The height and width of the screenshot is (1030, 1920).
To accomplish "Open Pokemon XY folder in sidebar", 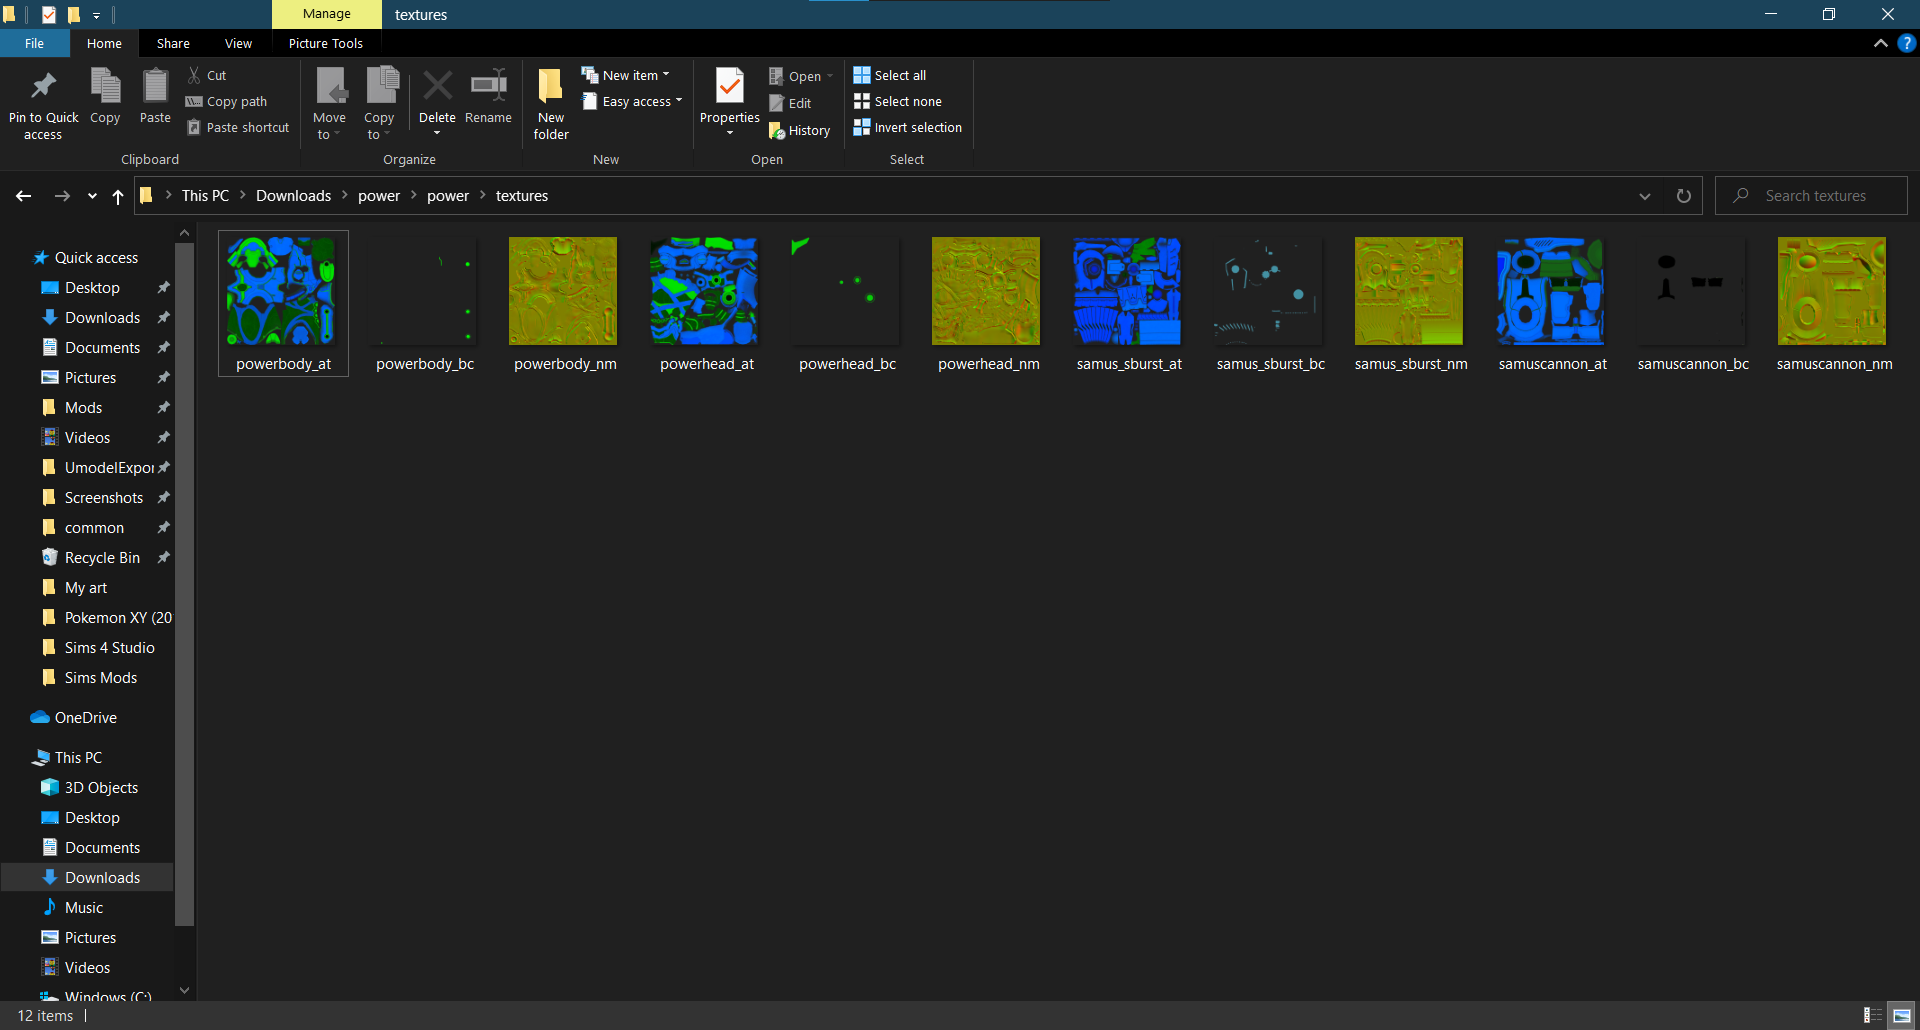I will tap(118, 618).
